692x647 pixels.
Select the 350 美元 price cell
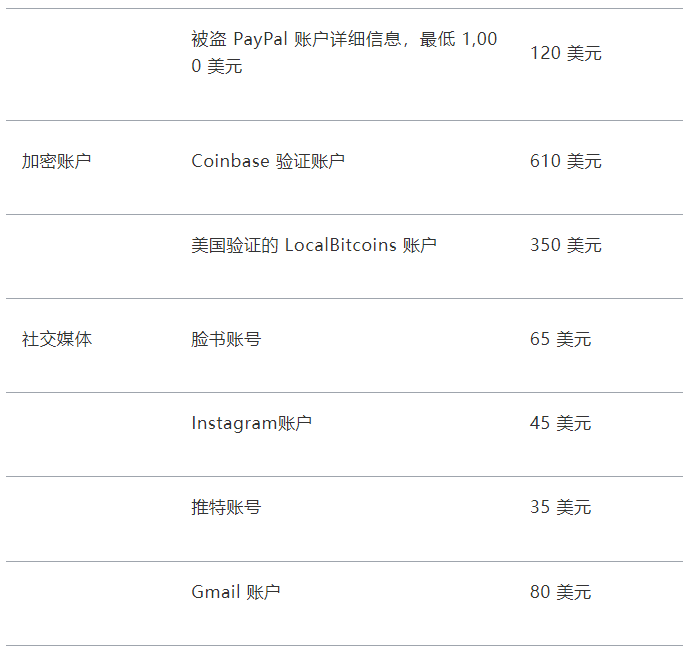pyautogui.click(x=565, y=245)
